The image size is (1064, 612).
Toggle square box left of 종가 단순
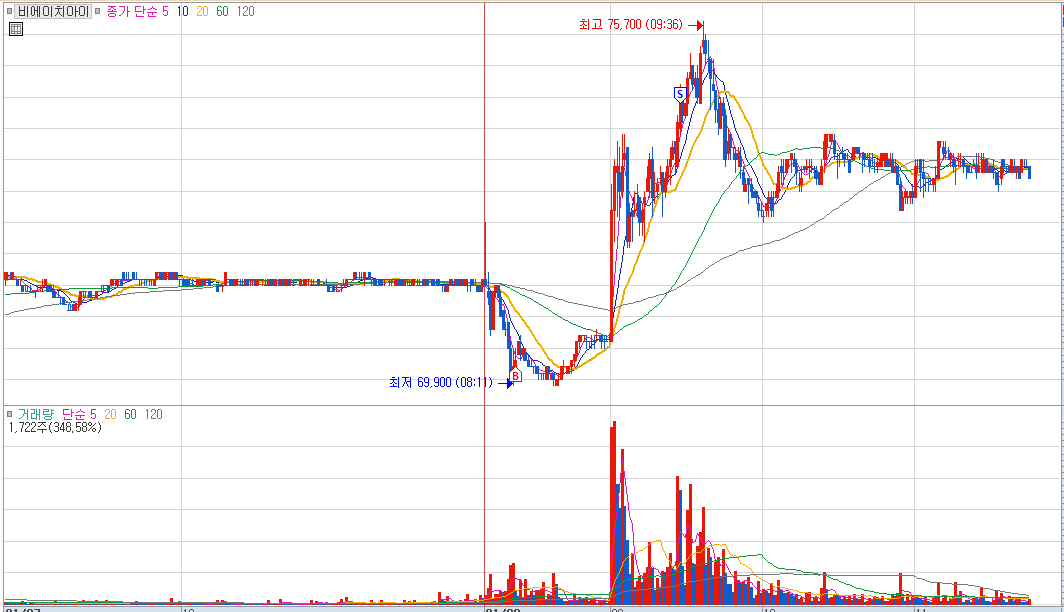coord(98,12)
